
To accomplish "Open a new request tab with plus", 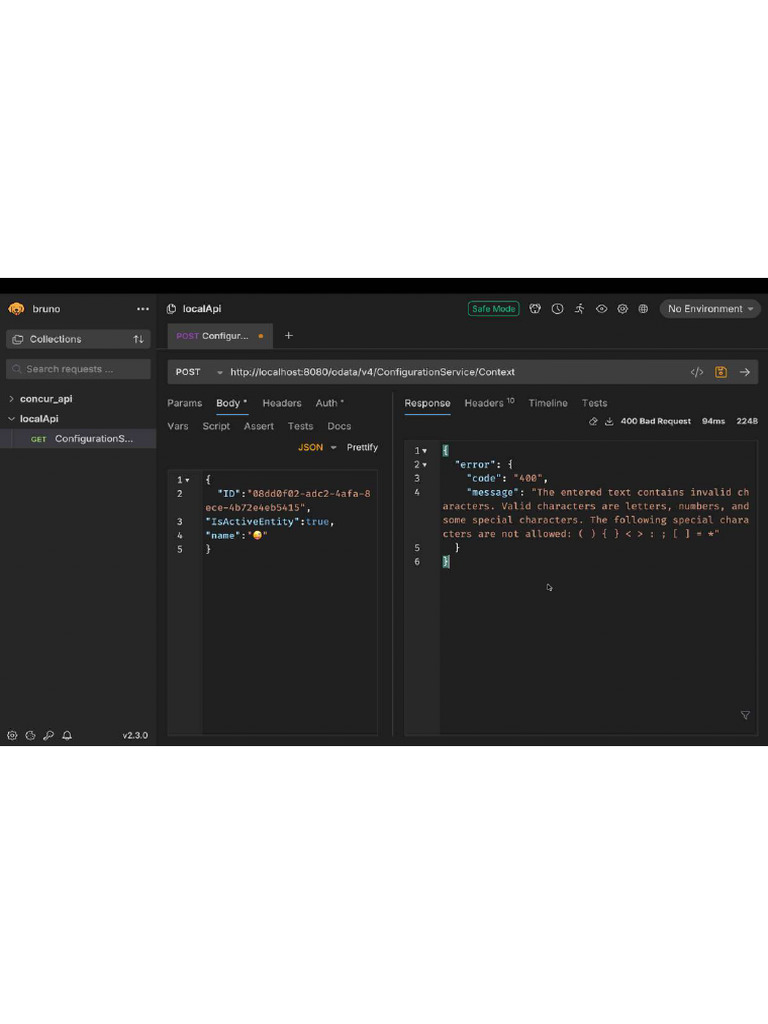I will coord(289,336).
